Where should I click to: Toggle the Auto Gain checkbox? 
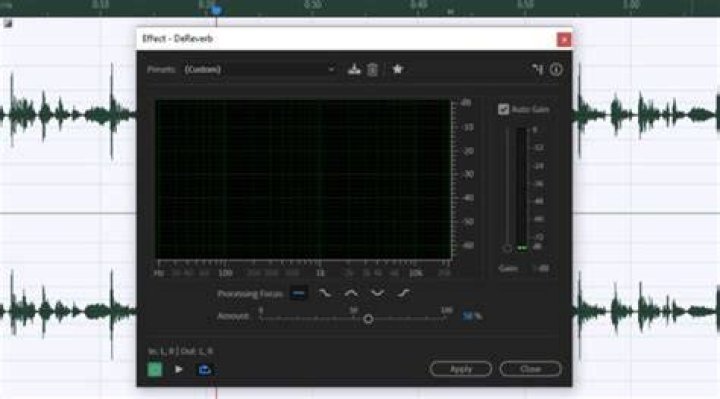click(x=504, y=109)
